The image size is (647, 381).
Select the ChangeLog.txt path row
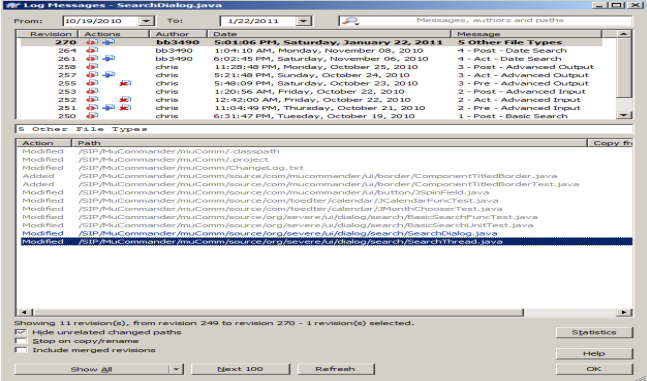point(326,168)
